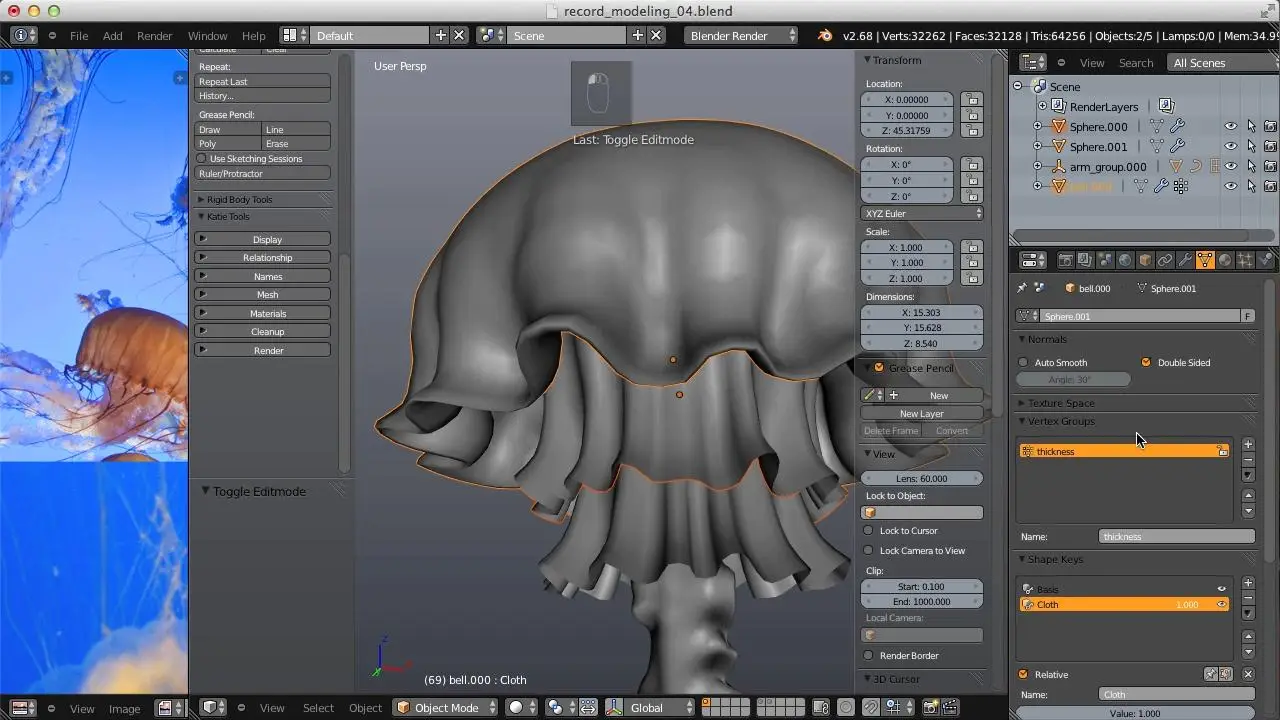Click the vertex group Name field 'thickness'

pos(1177,537)
